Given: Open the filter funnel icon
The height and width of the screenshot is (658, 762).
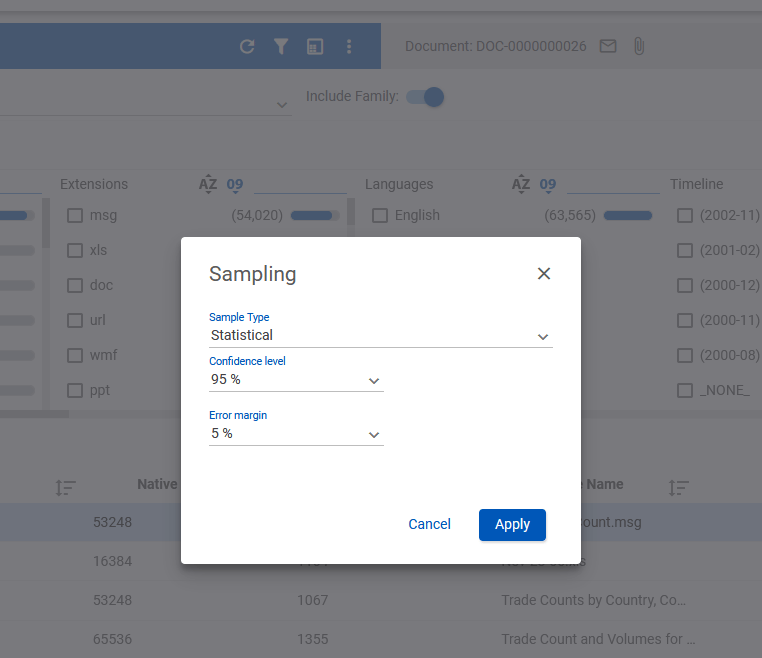Looking at the screenshot, I should [x=281, y=47].
